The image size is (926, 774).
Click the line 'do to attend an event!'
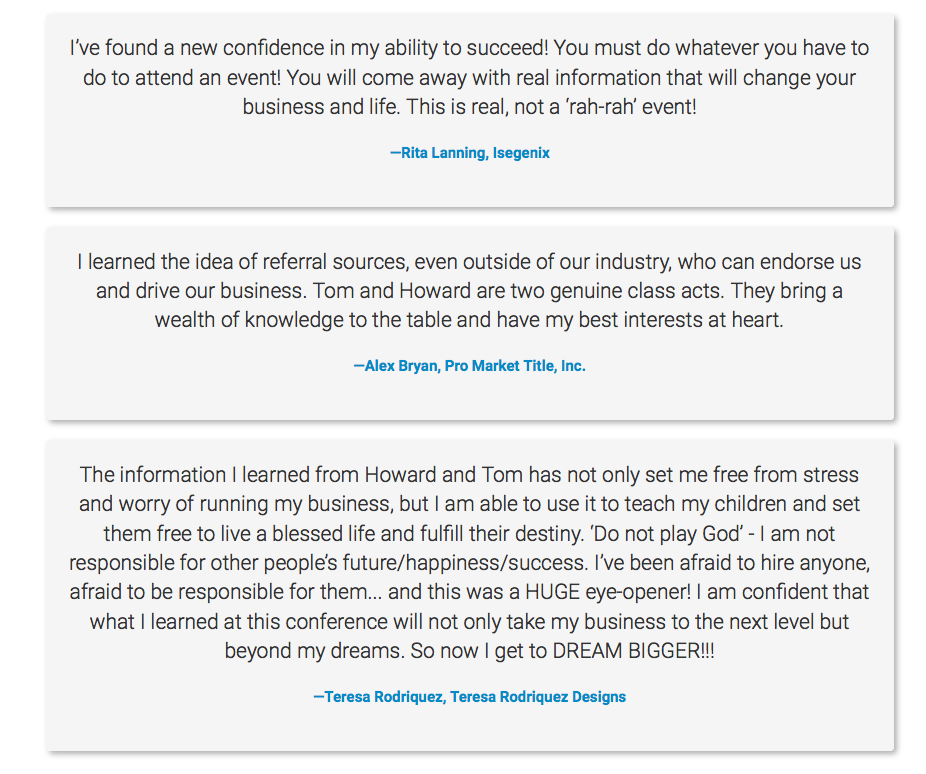[x=469, y=77]
